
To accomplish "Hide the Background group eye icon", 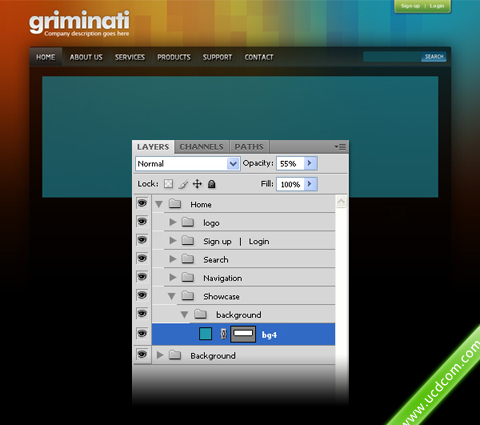I will tap(142, 355).
